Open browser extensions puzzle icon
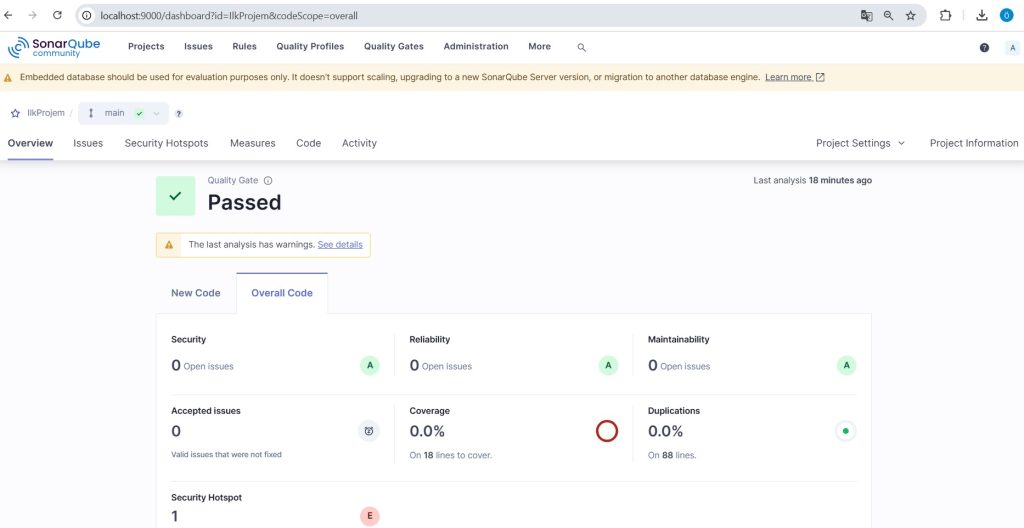This screenshot has width=1024, height=528. click(x=945, y=16)
